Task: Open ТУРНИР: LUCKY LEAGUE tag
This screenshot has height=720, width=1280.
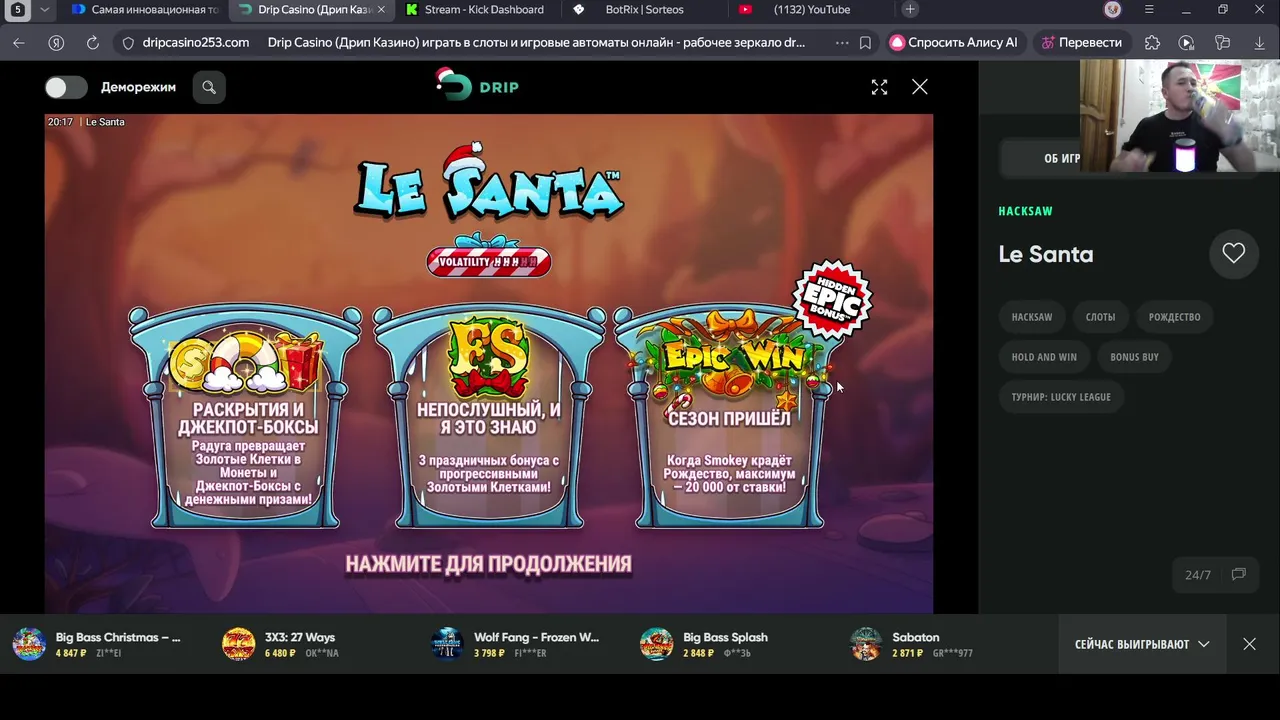Action: (x=1061, y=397)
